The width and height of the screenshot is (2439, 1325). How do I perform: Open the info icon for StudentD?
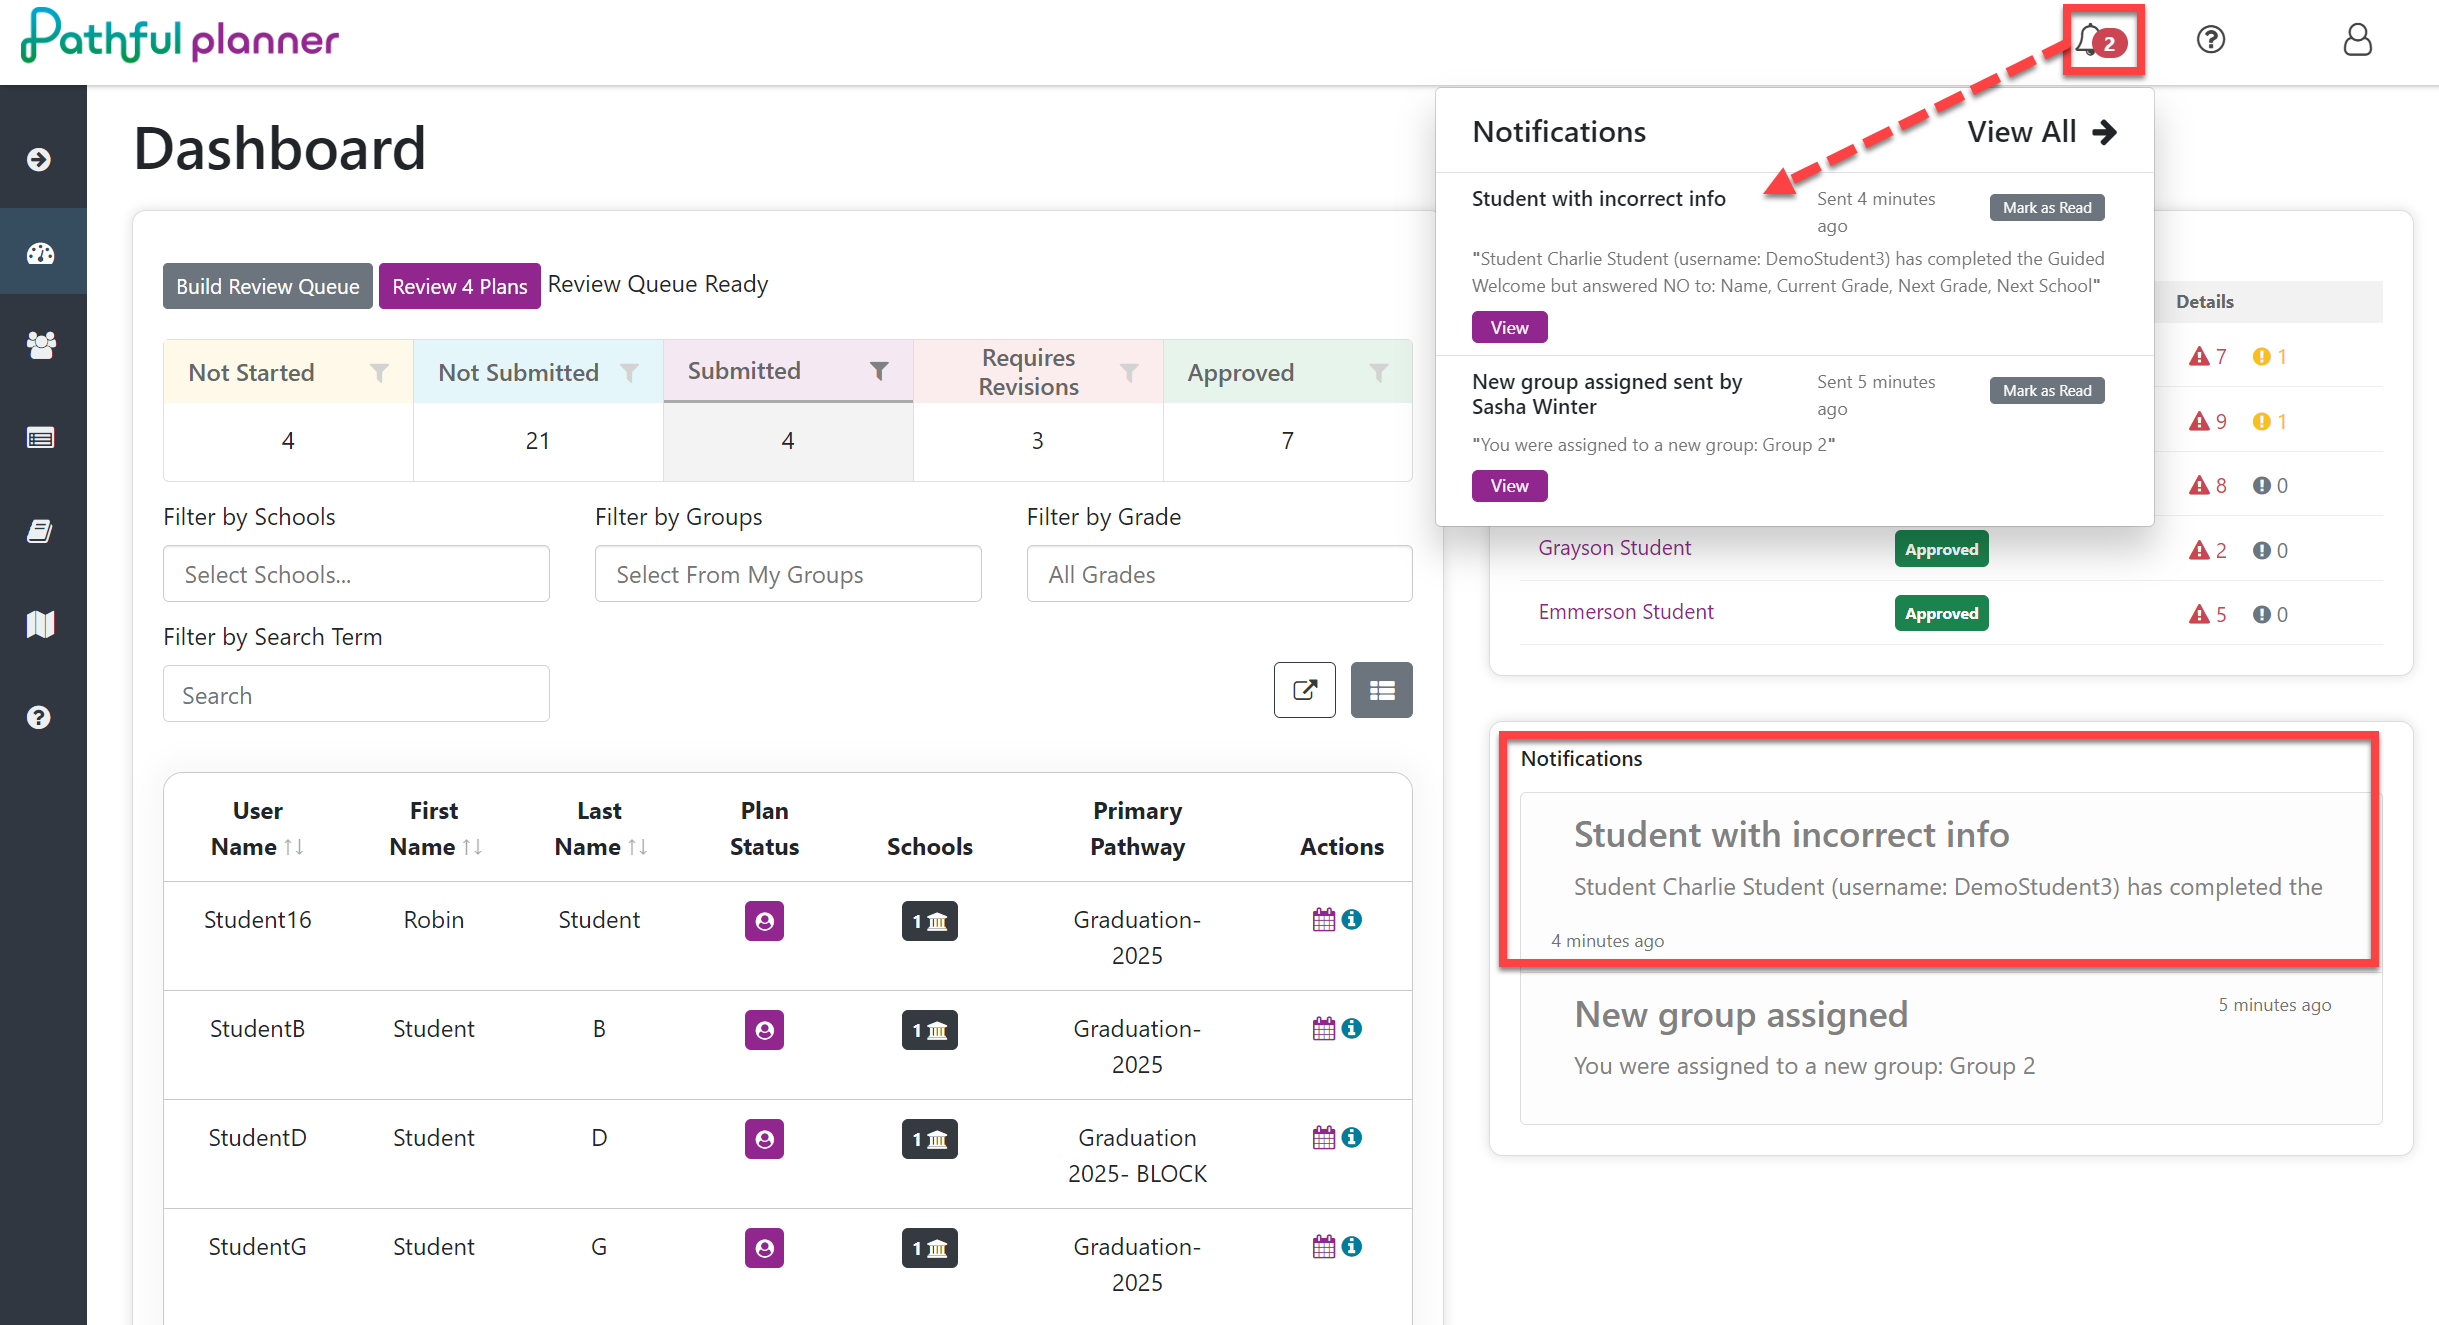pyautogui.click(x=1351, y=1137)
